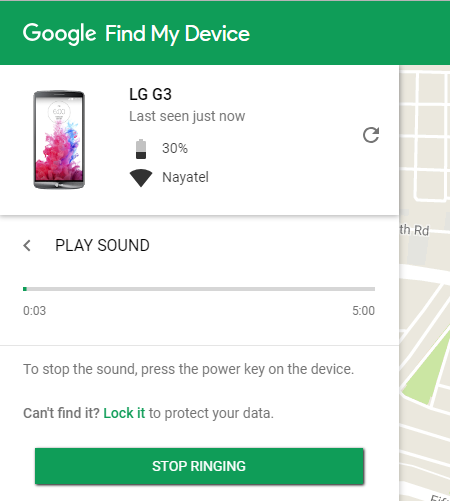450x501 pixels.
Task: Click the Last seen just now status
Action: click(187, 116)
